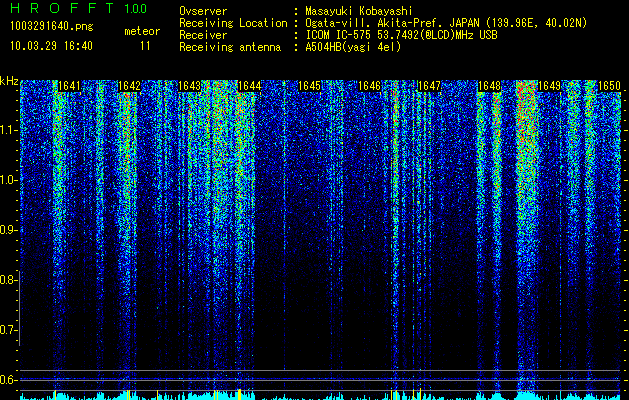Click the HROFFT 1.0.0 title text
The height and width of the screenshot is (400, 629).
click(x=79, y=8)
